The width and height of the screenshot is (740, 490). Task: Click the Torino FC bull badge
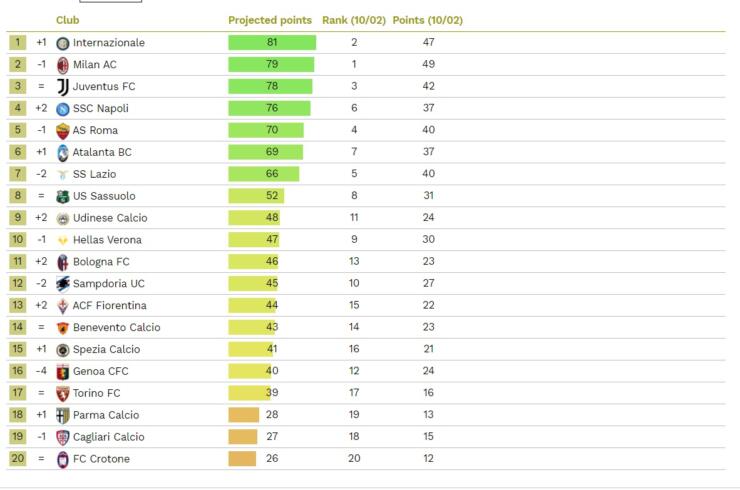63,393
